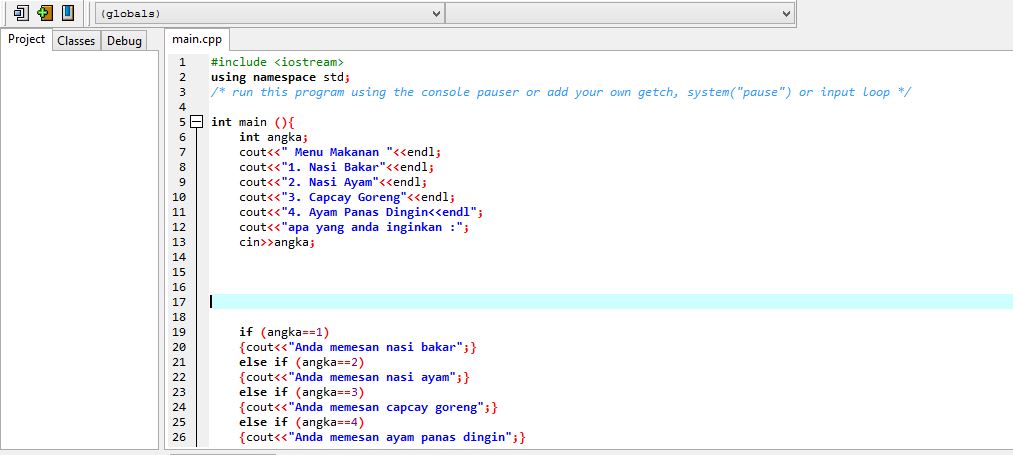Screen dimensions: 1013x455
Task: Click the '"Anda memesan nasi bakar"' string
Action: 375,346
